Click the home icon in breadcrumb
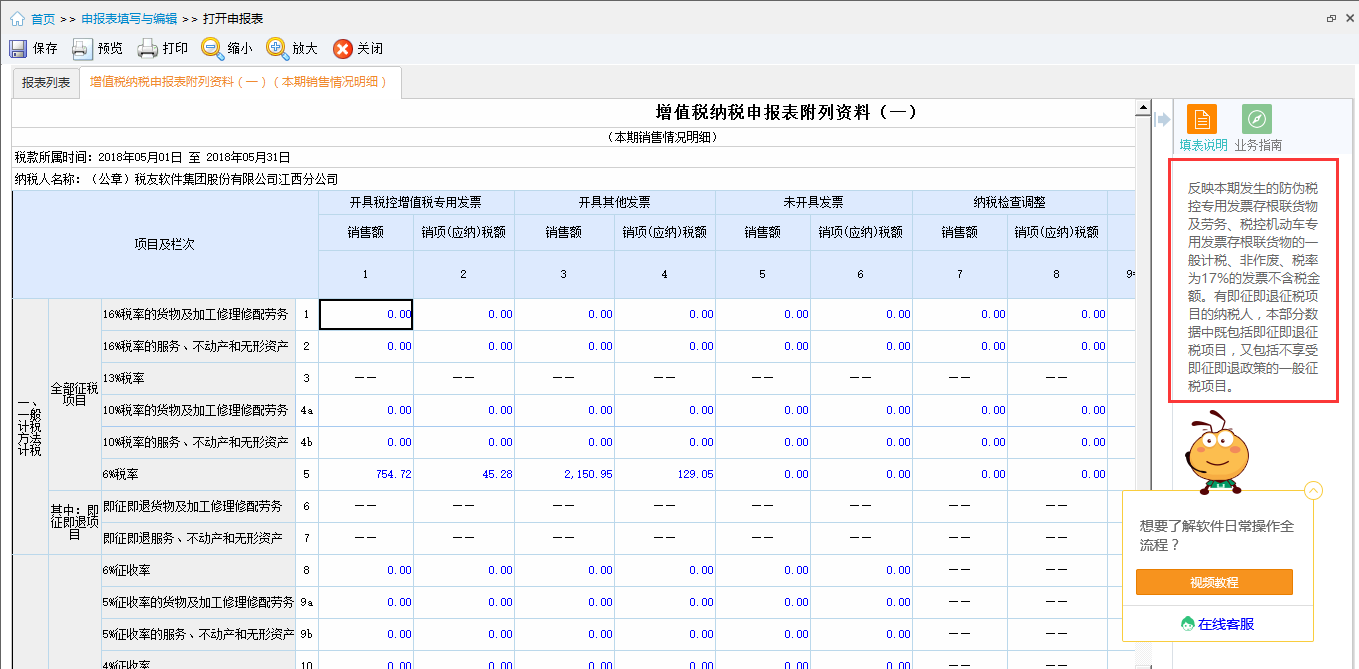Image resolution: width=1359 pixels, height=669 pixels. coord(17,19)
